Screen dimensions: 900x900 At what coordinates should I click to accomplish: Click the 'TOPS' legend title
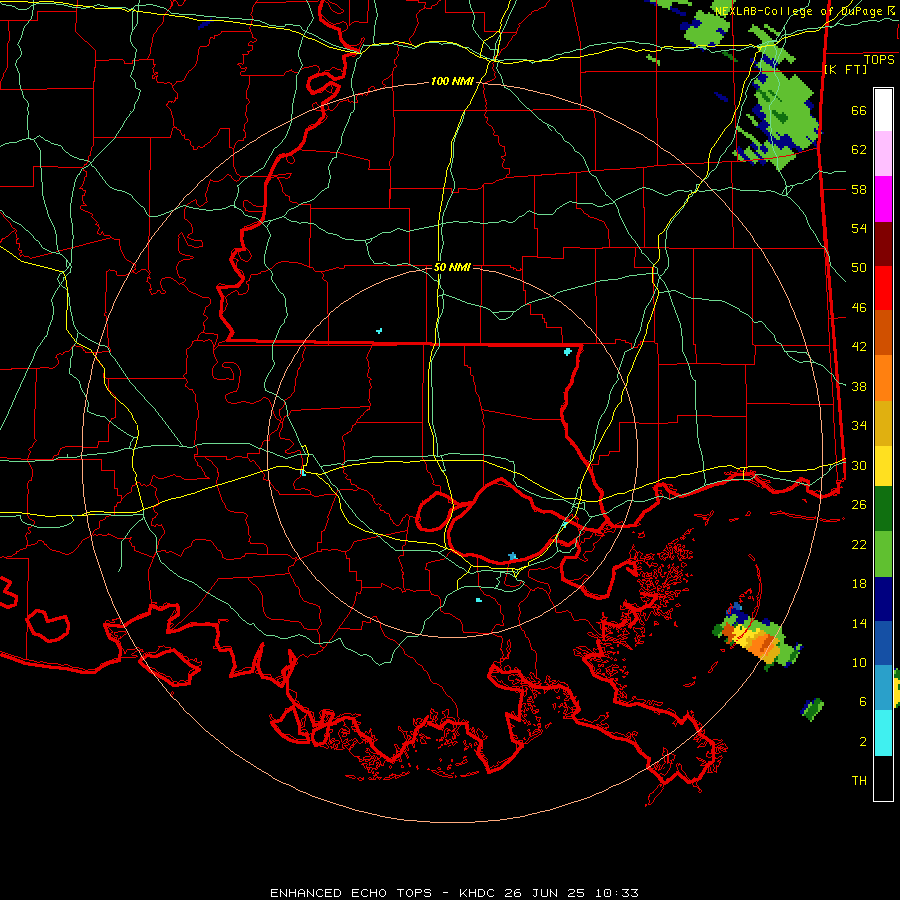coord(879,60)
